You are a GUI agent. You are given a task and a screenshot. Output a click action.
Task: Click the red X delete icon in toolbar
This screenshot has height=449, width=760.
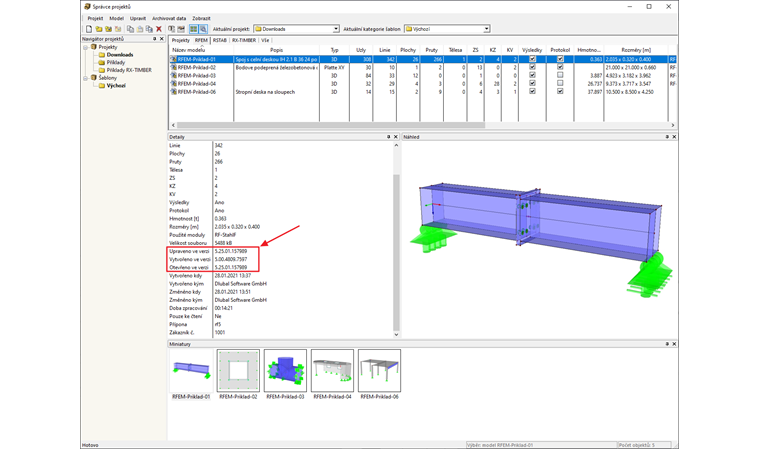coord(158,29)
